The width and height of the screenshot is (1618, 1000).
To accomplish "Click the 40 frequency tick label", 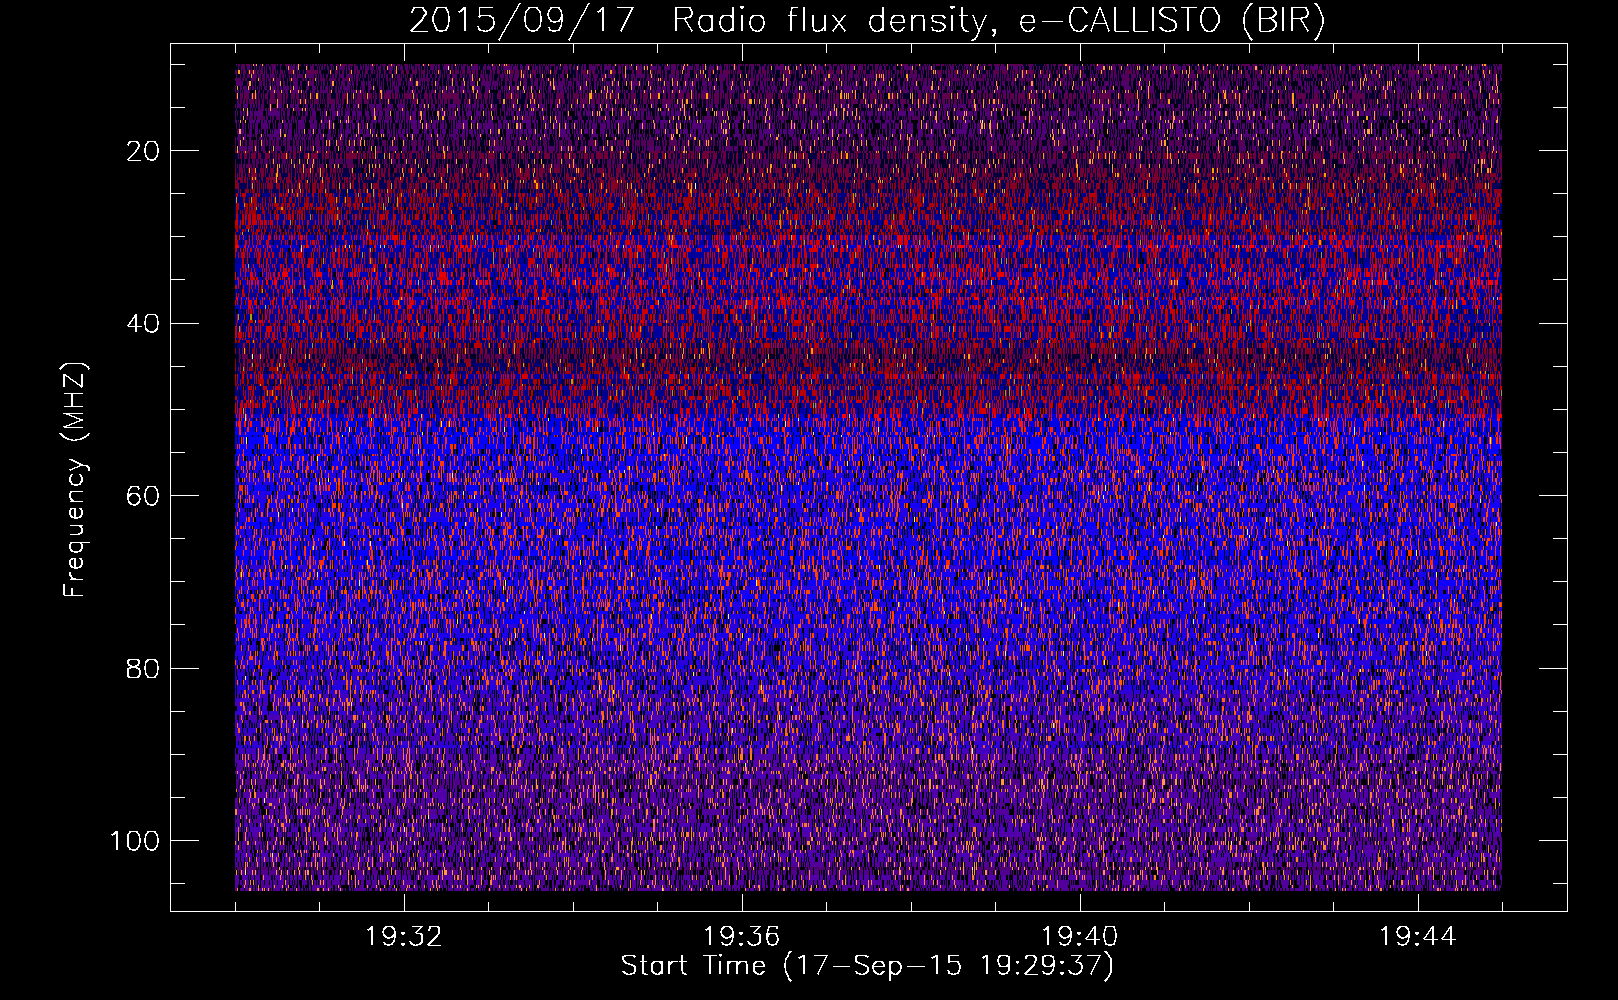I will coord(144,324).
